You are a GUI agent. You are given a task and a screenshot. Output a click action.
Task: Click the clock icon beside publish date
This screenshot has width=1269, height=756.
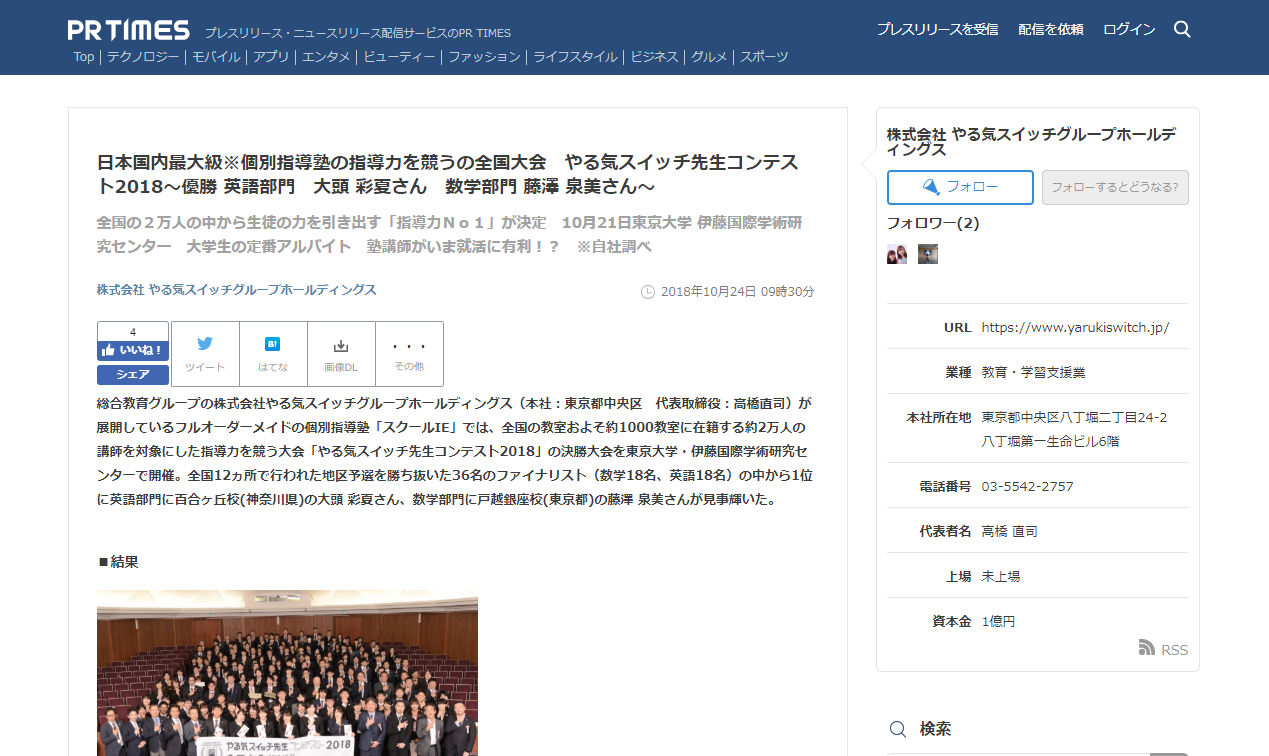click(647, 292)
